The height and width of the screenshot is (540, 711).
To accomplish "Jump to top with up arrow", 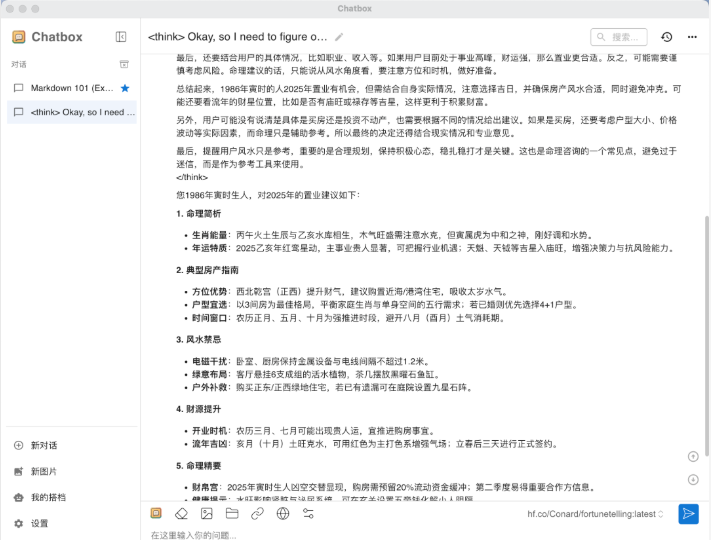I will point(693,457).
